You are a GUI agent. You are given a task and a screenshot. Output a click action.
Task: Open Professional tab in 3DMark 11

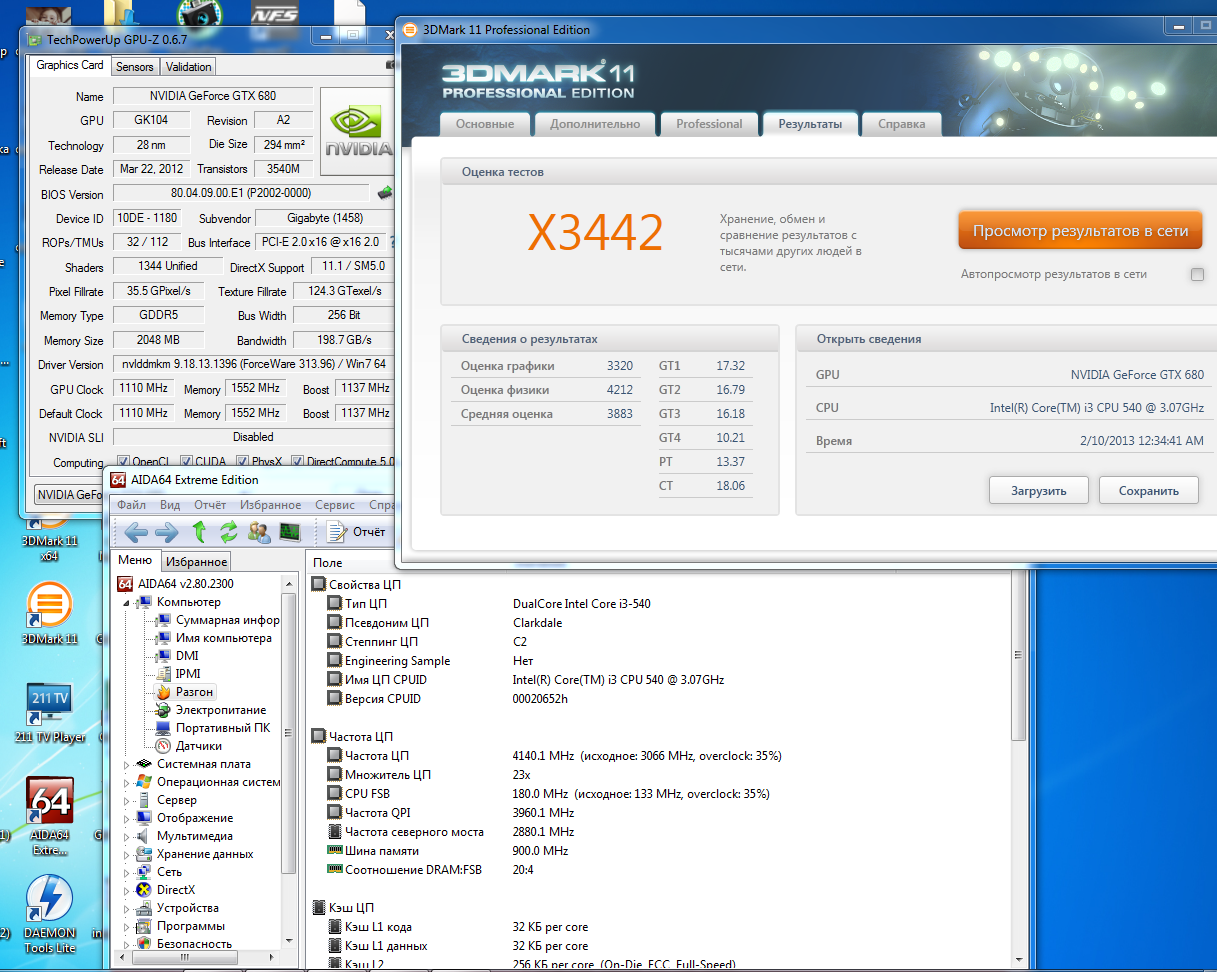click(x=709, y=124)
